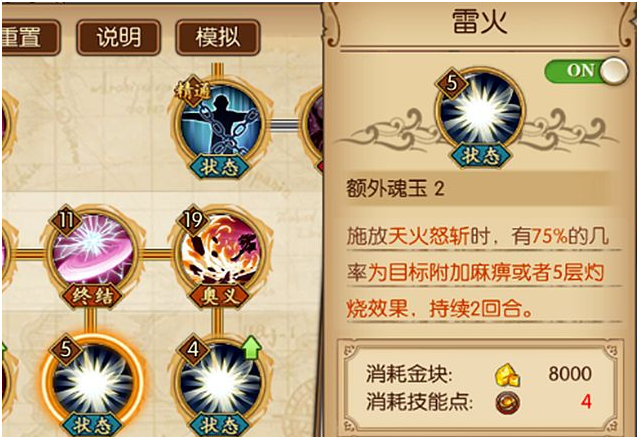
Task: Click the 天火怒斩 highlighted skill link text
Action: pos(429,236)
